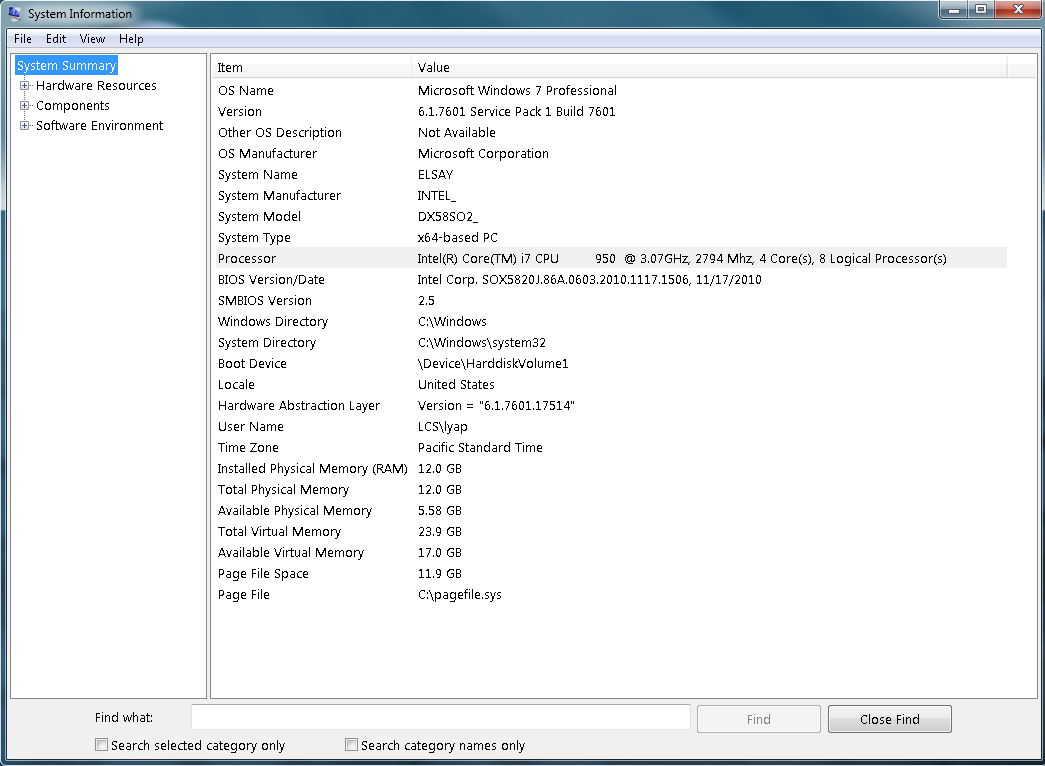Select the System Model row
This screenshot has width=1045, height=766.
(x=612, y=217)
